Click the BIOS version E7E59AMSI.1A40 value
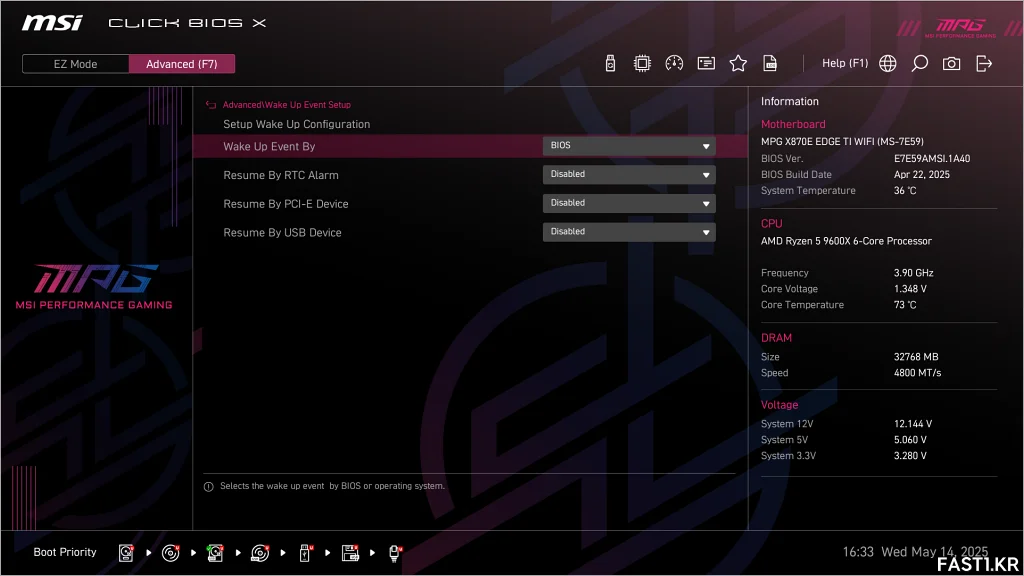This screenshot has height=576, width=1024. [932, 159]
